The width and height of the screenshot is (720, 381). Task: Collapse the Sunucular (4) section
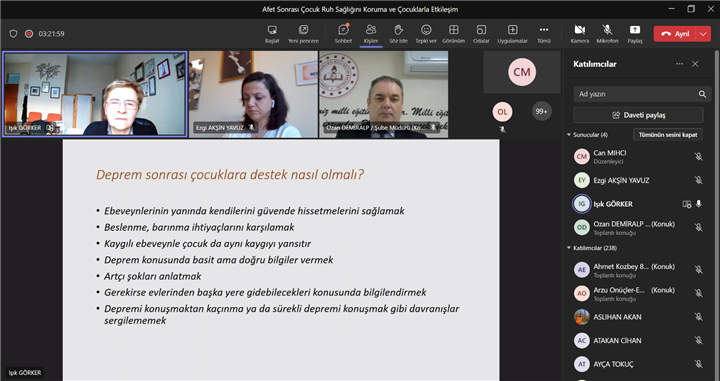tap(569, 134)
